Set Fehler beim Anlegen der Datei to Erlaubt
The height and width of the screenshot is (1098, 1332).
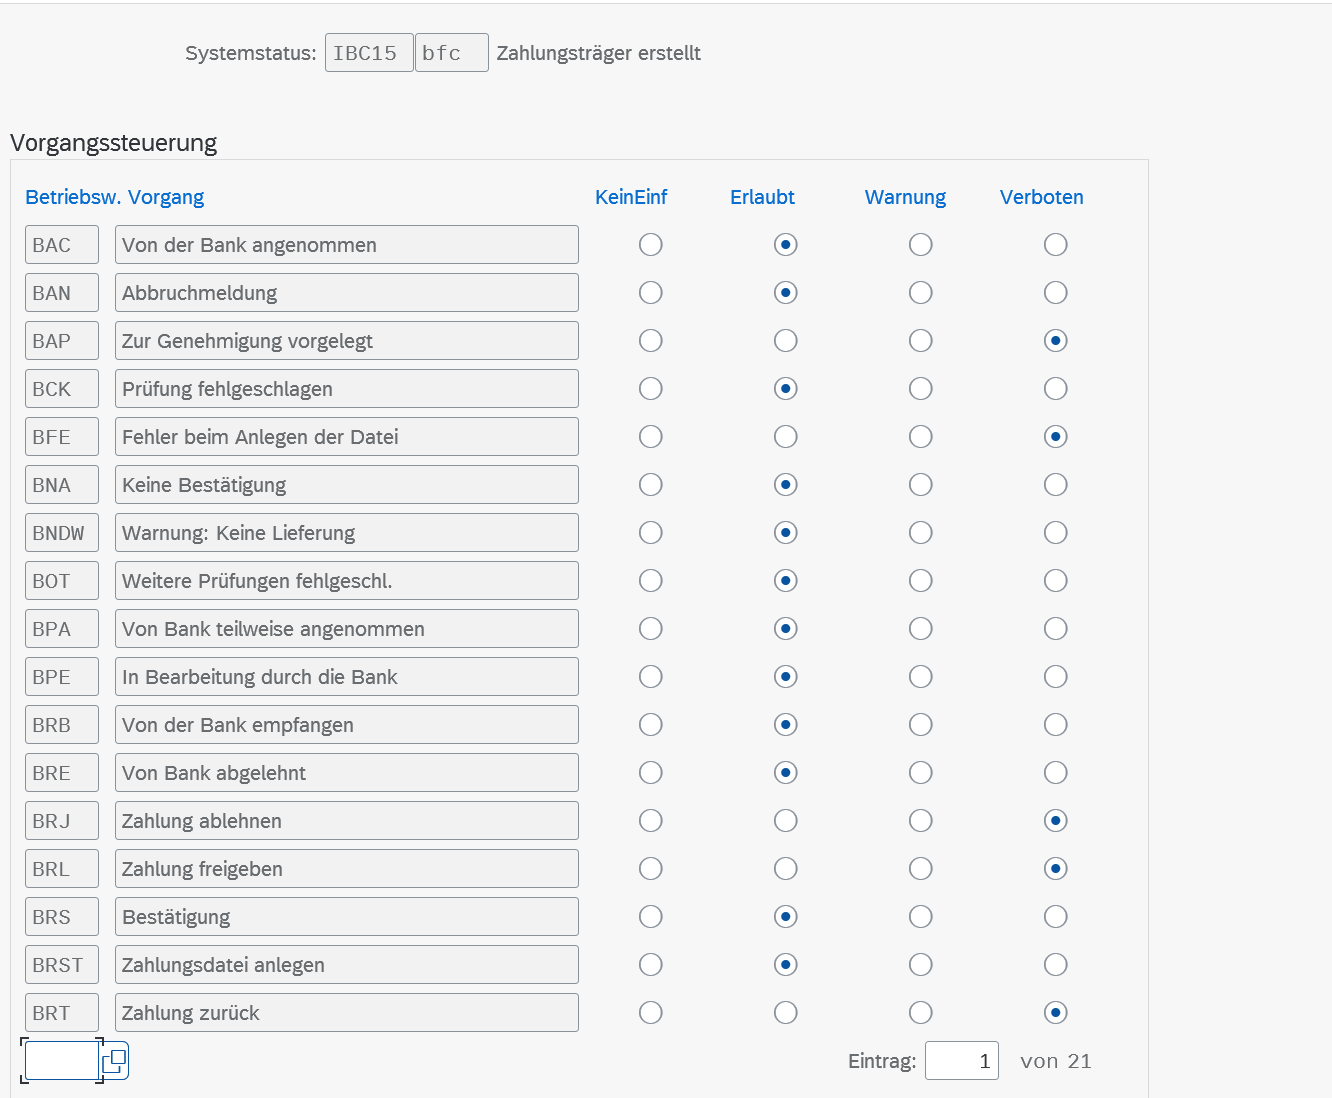point(785,437)
